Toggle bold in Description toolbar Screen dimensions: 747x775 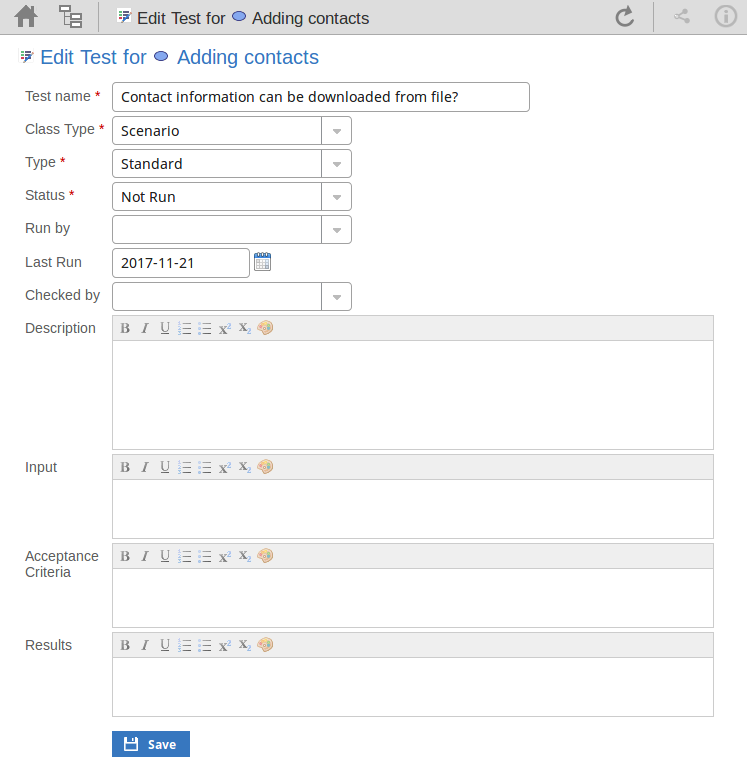click(125, 328)
